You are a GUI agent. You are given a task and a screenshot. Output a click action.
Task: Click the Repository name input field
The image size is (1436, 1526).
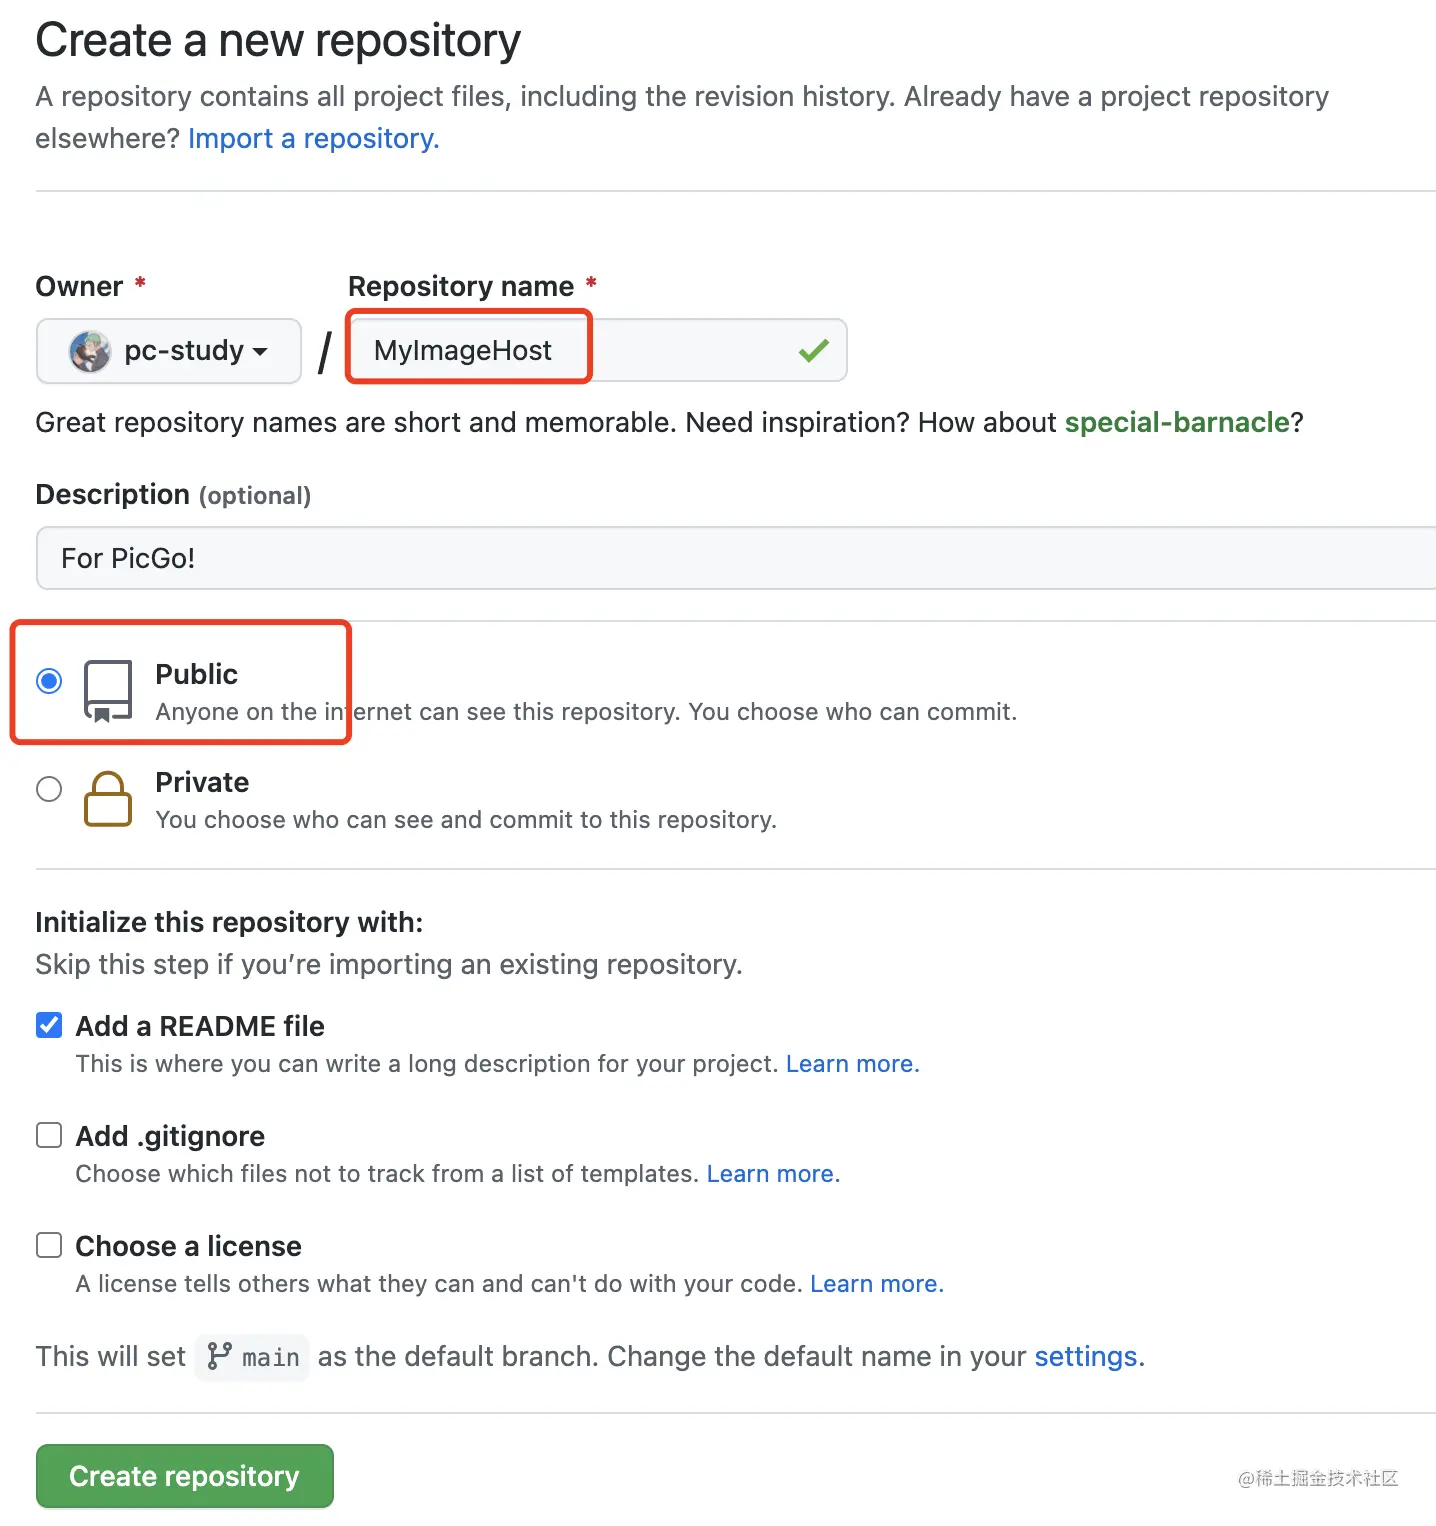click(x=598, y=350)
